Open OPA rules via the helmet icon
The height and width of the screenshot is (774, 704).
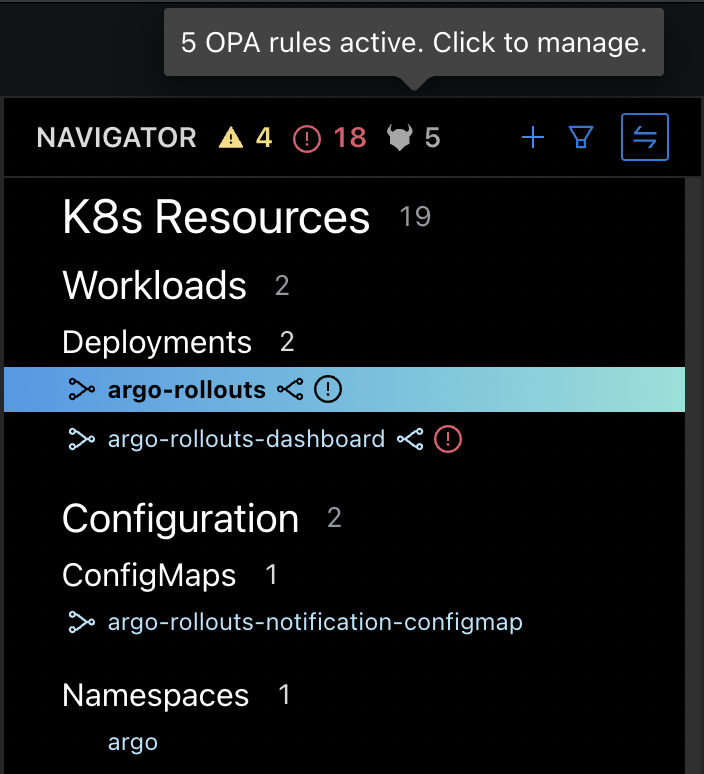[x=399, y=137]
